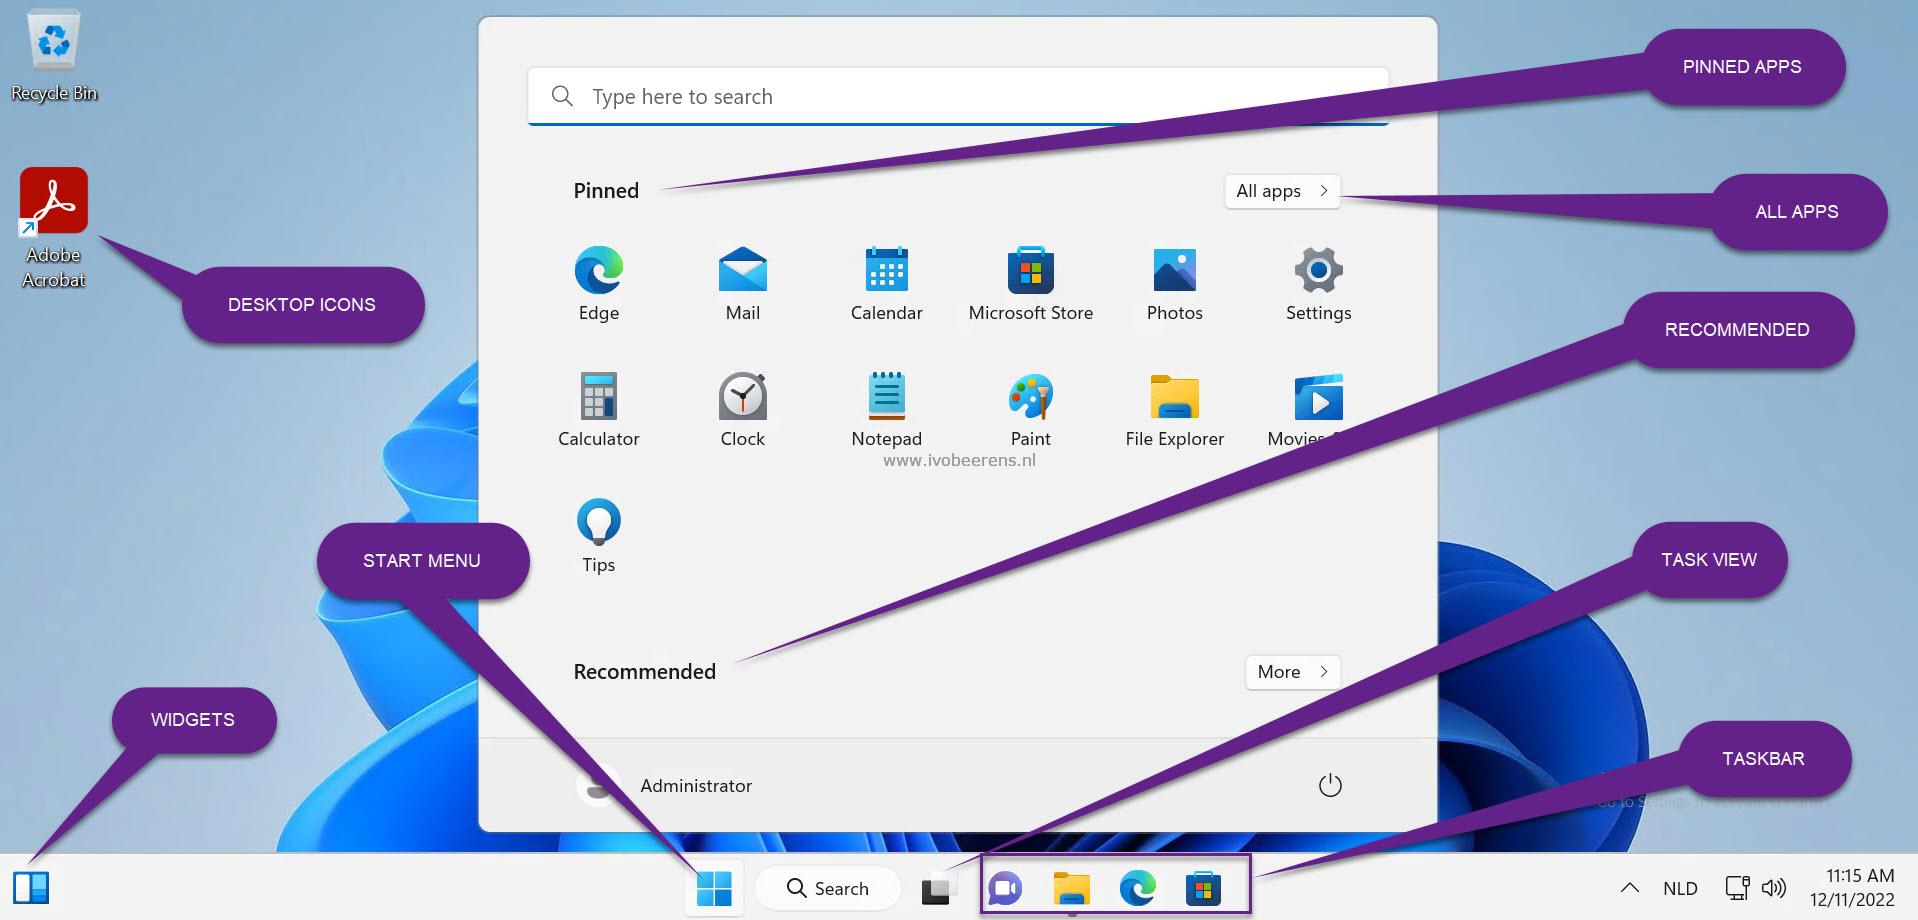Launch the Calculator app

click(599, 410)
